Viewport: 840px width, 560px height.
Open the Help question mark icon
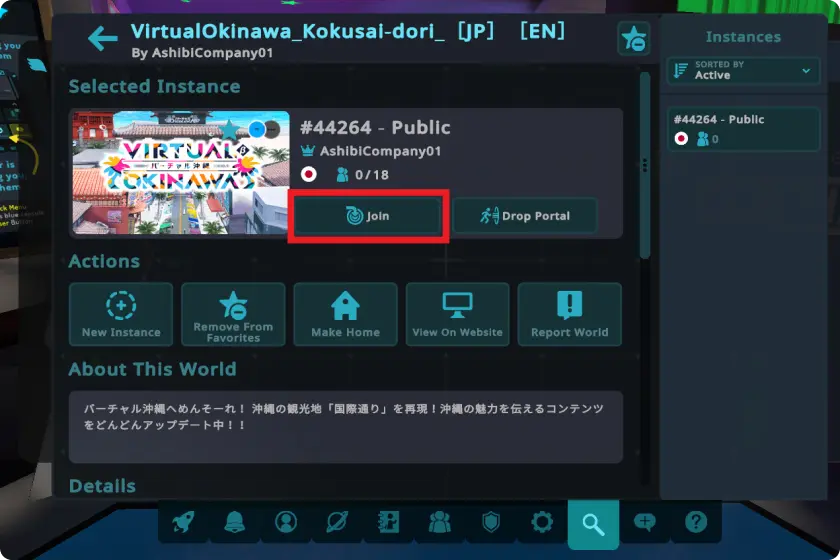[x=696, y=522]
